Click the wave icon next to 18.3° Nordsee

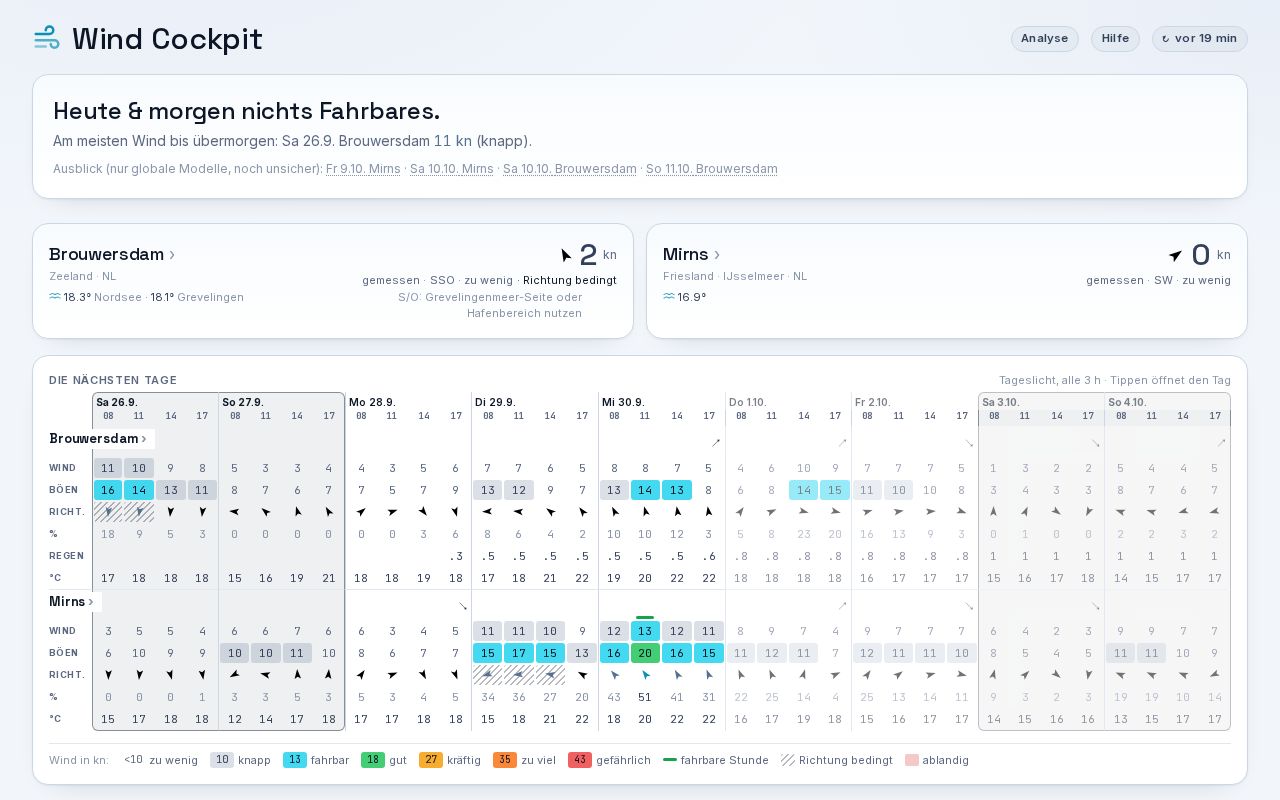(55, 297)
